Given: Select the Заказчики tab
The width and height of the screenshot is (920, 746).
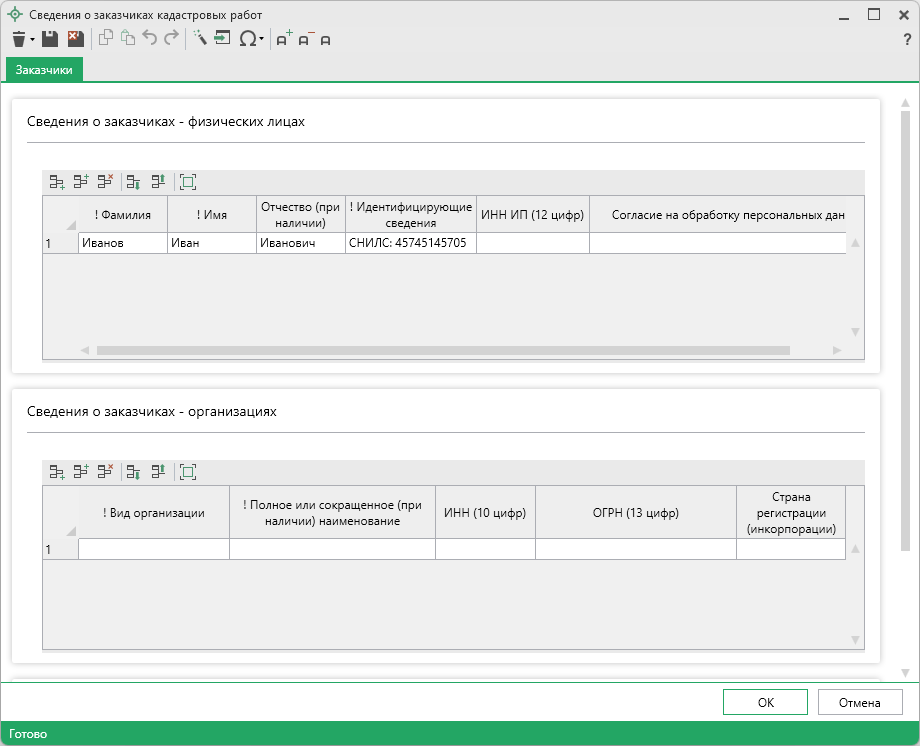Looking at the screenshot, I should click(44, 69).
